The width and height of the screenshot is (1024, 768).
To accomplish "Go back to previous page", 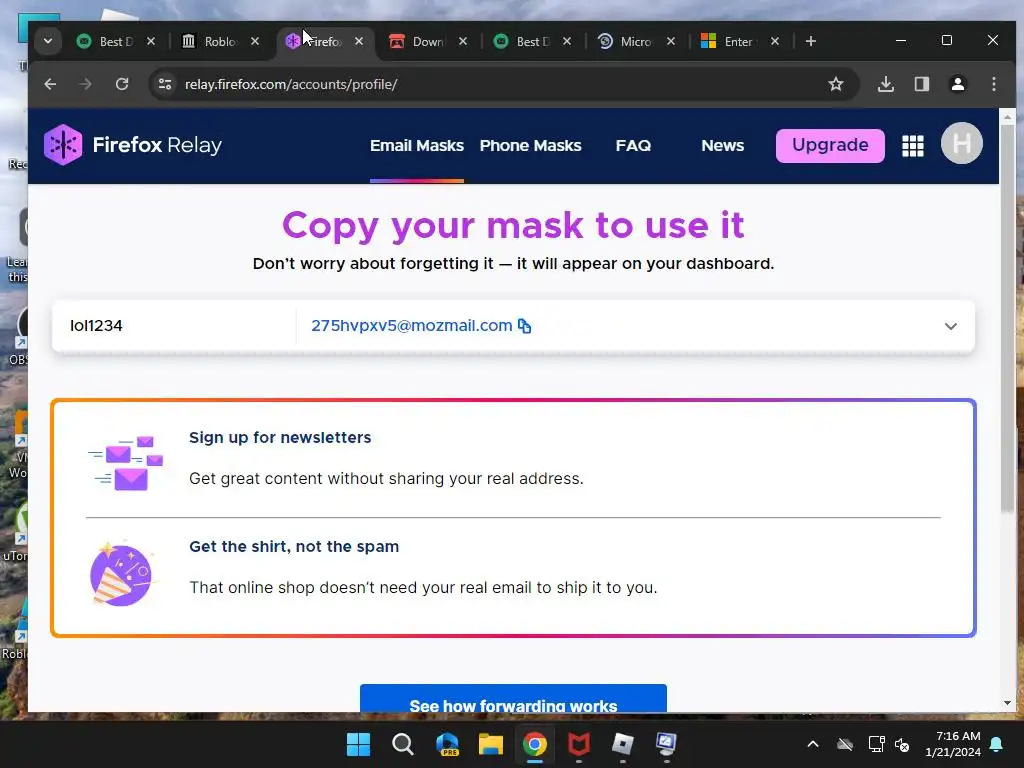I will 50,84.
